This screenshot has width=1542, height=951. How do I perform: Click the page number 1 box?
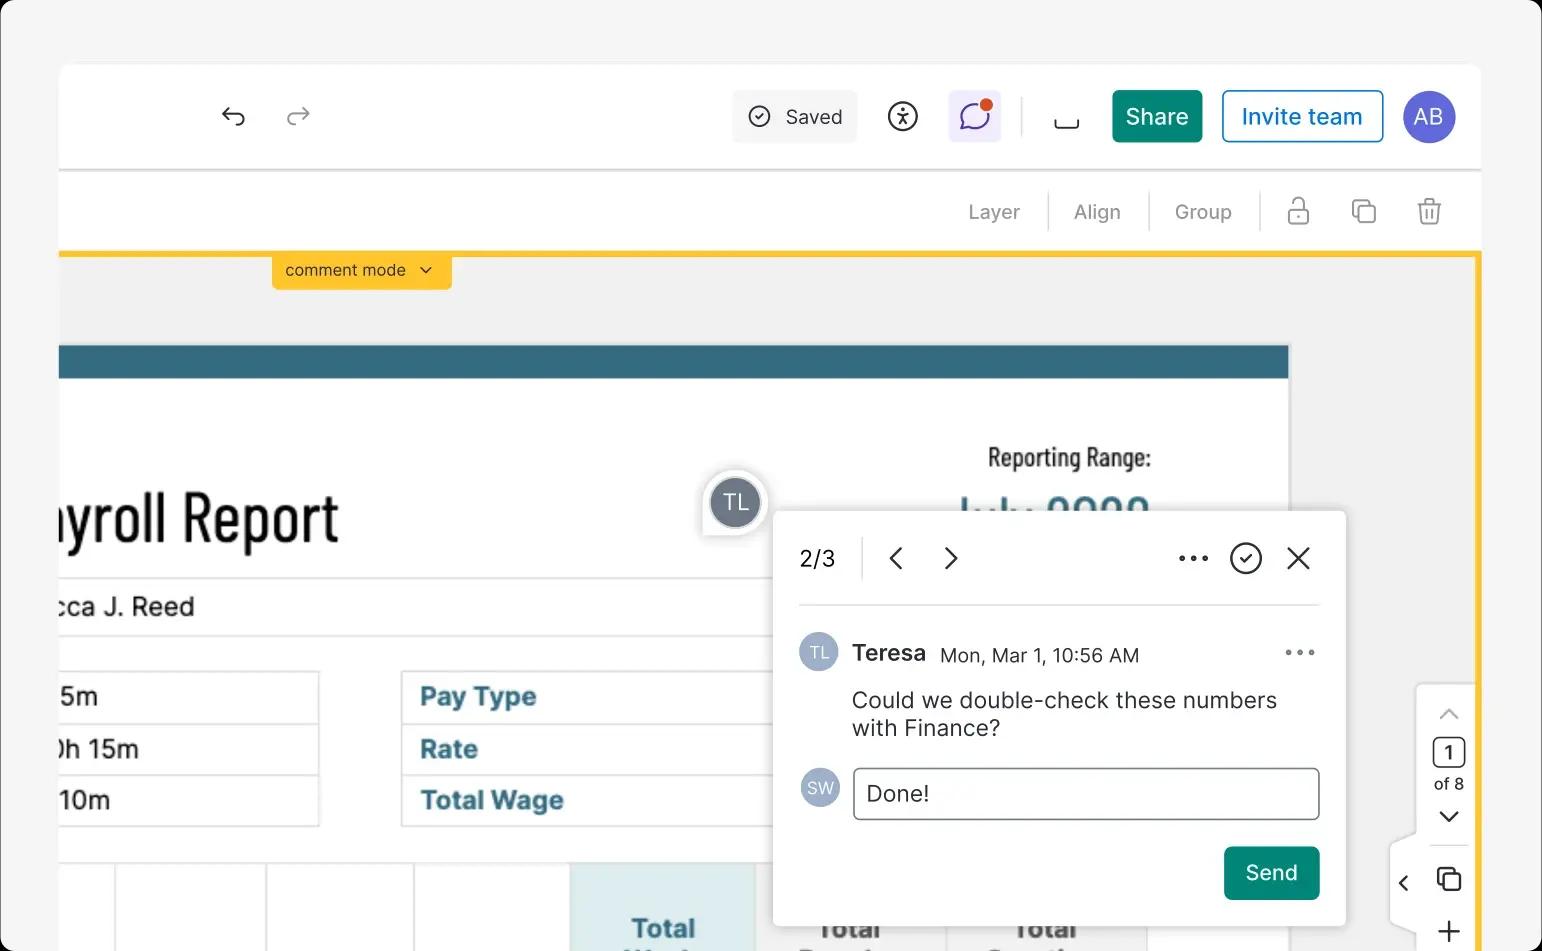tap(1449, 752)
